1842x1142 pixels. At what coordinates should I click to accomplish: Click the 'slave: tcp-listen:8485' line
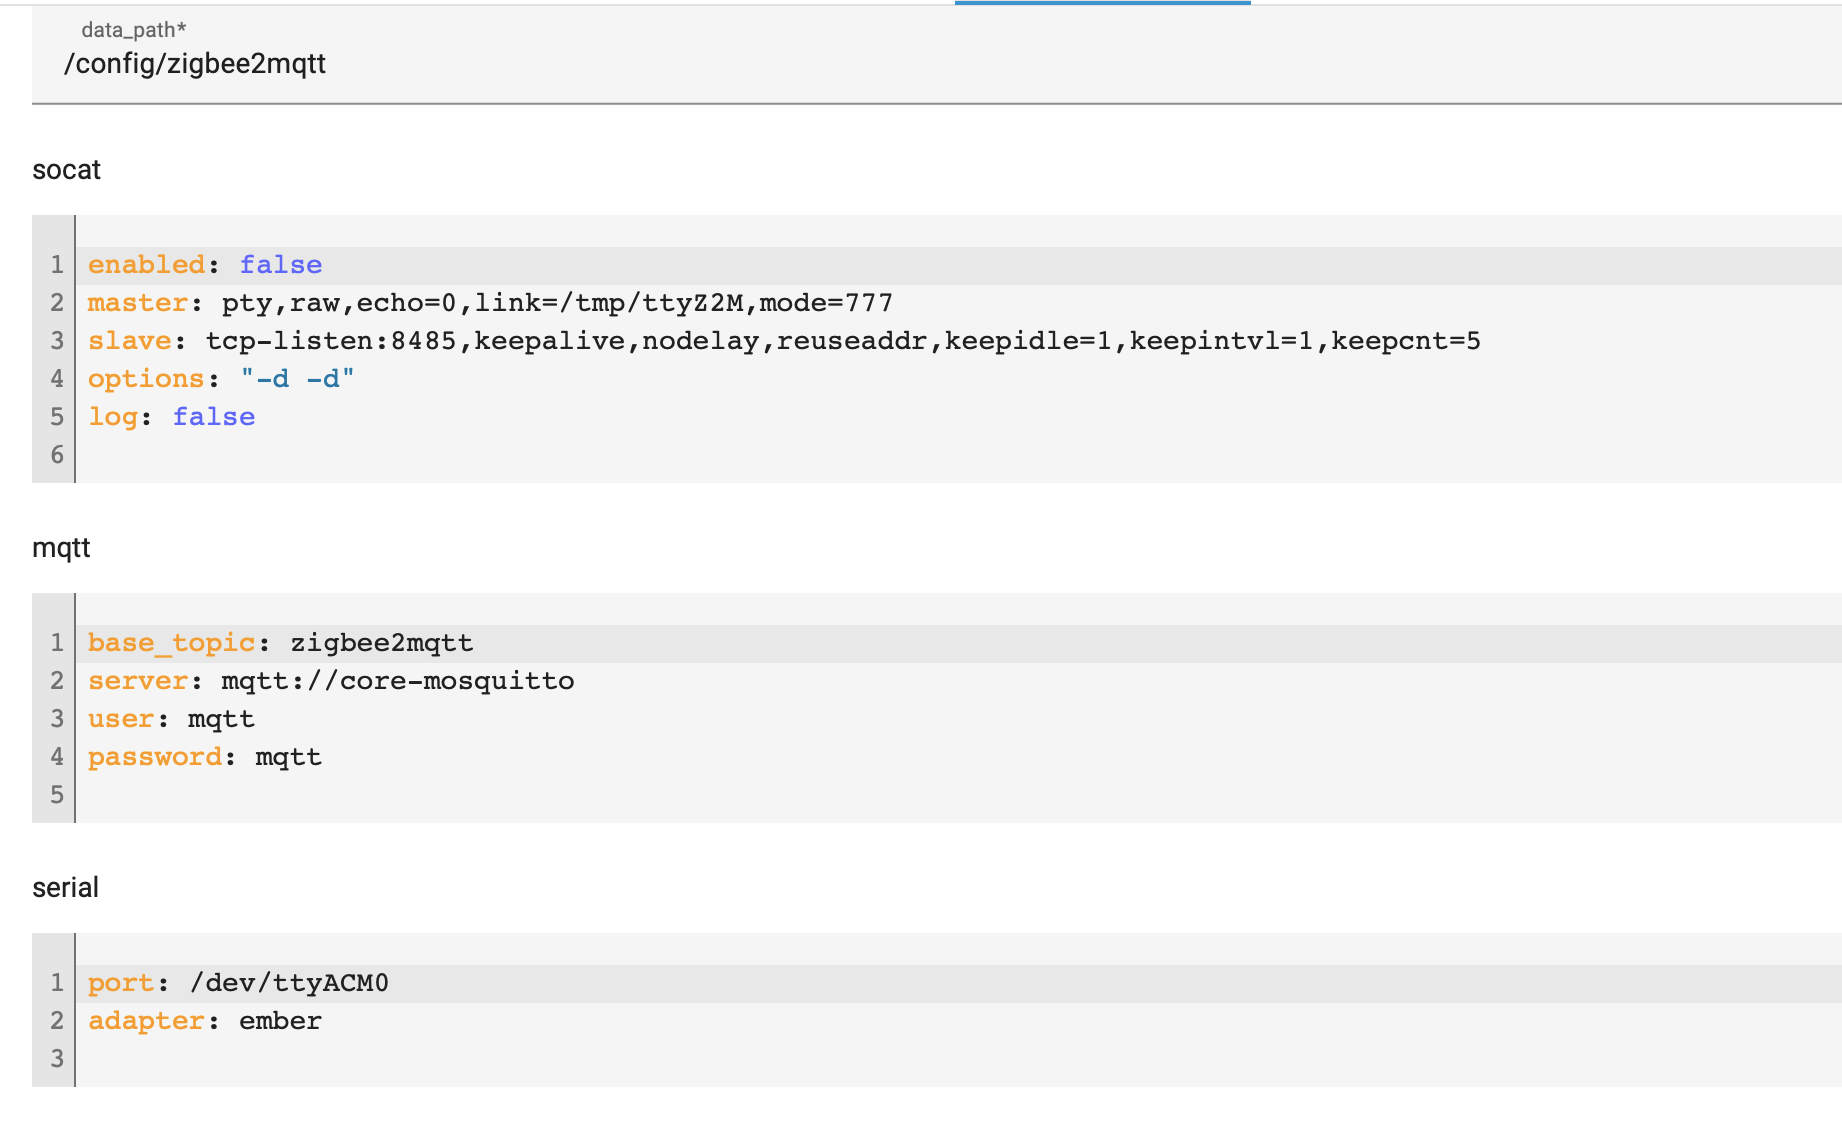tap(959, 341)
